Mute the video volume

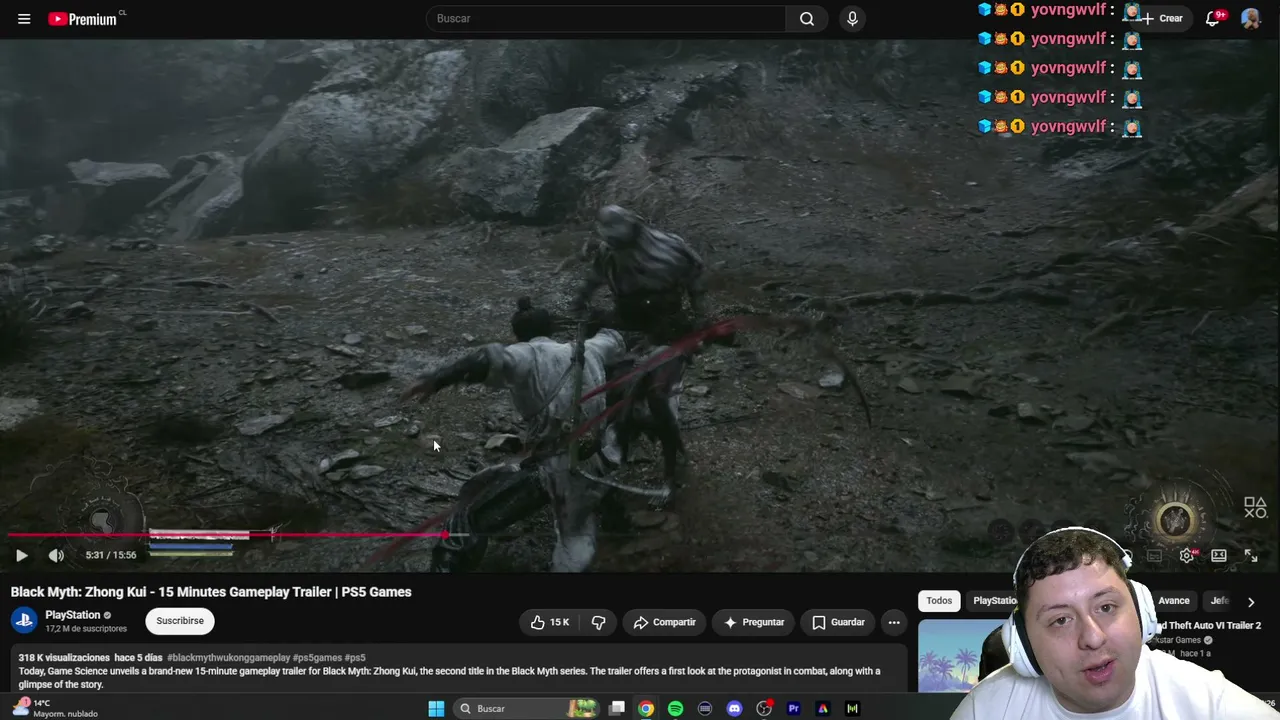56,555
